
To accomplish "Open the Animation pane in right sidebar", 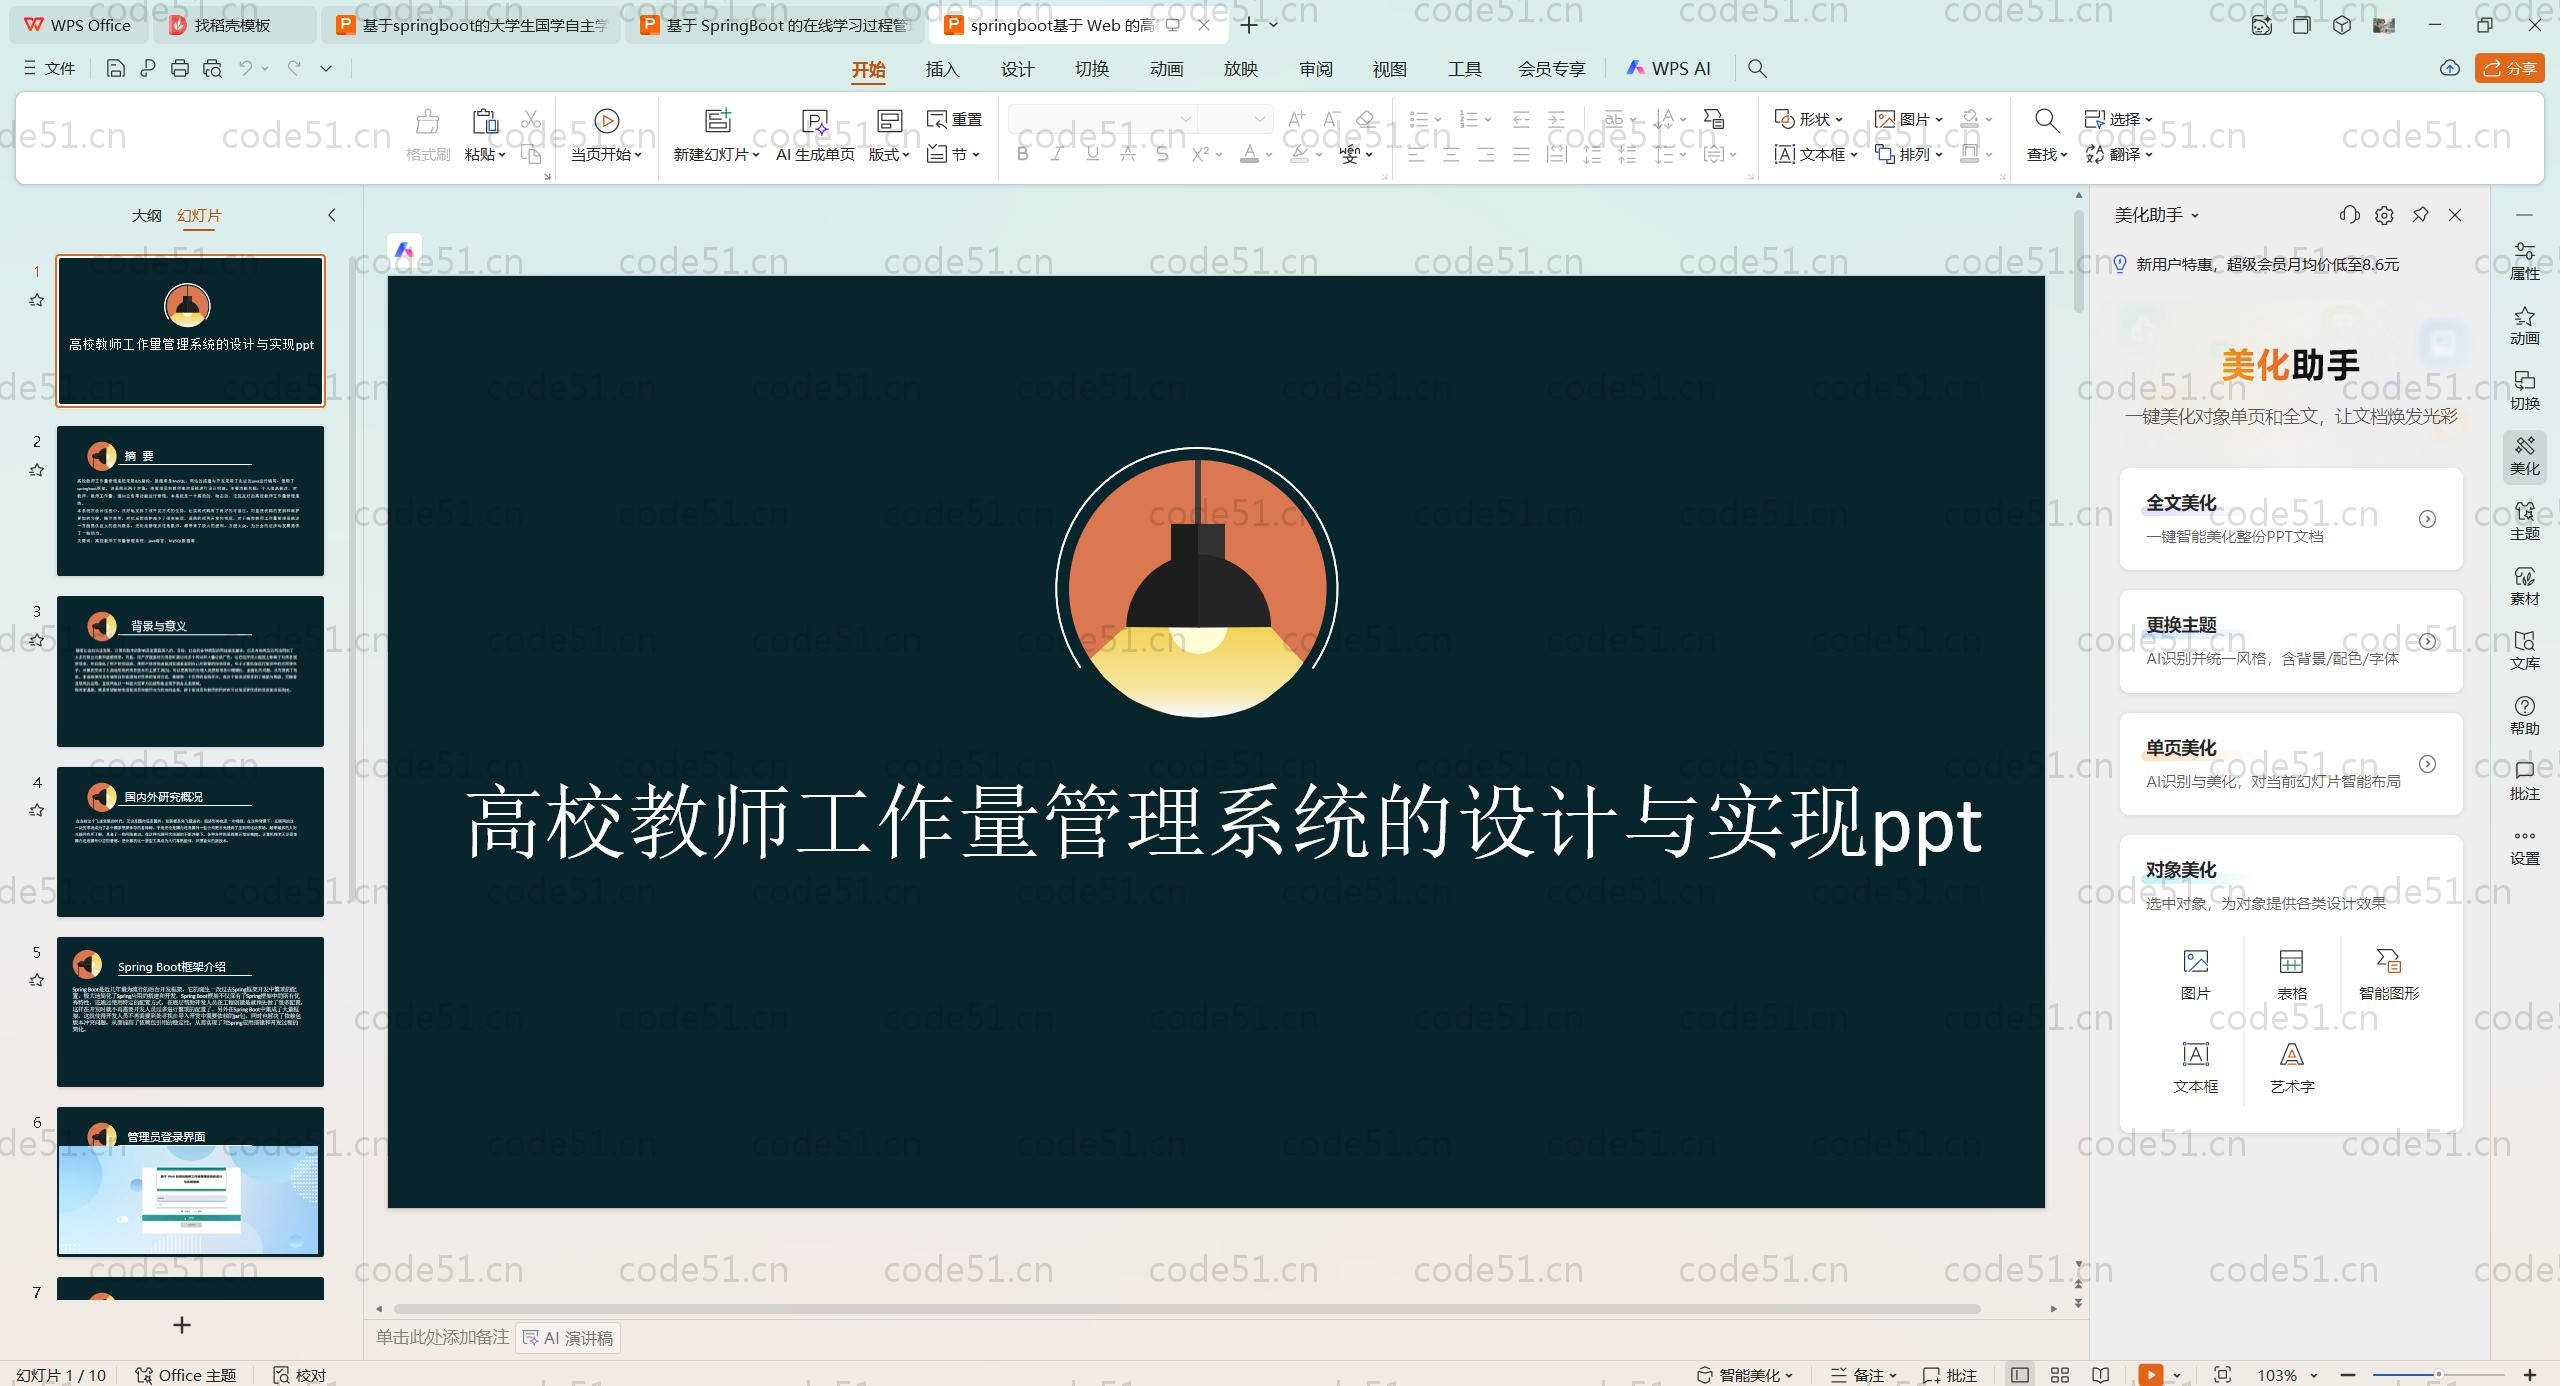I will click(2524, 325).
